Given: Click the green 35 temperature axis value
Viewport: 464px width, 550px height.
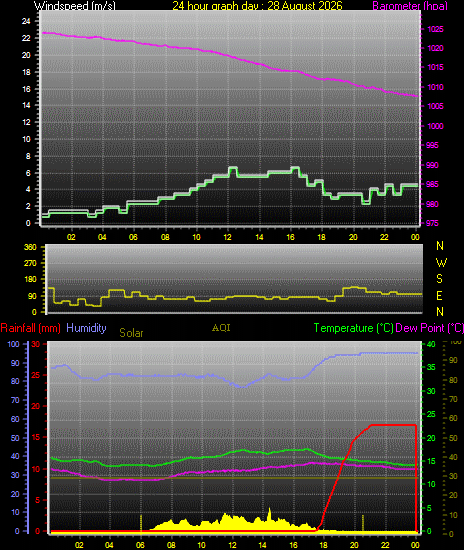Looking at the screenshot, I should (431, 368).
